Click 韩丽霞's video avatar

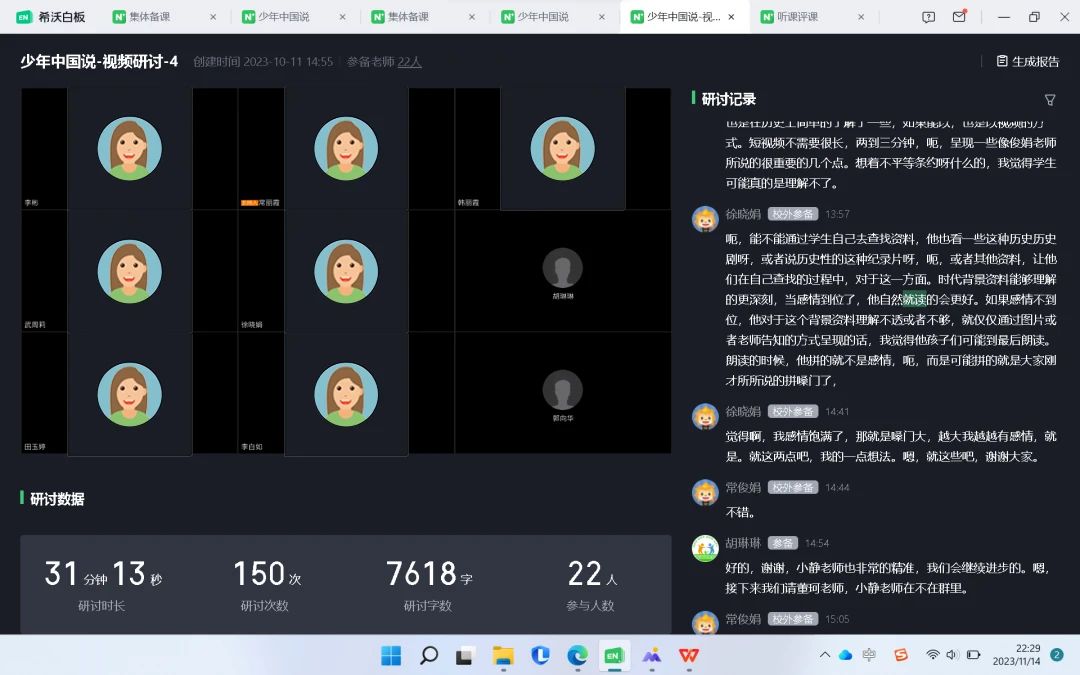562,148
